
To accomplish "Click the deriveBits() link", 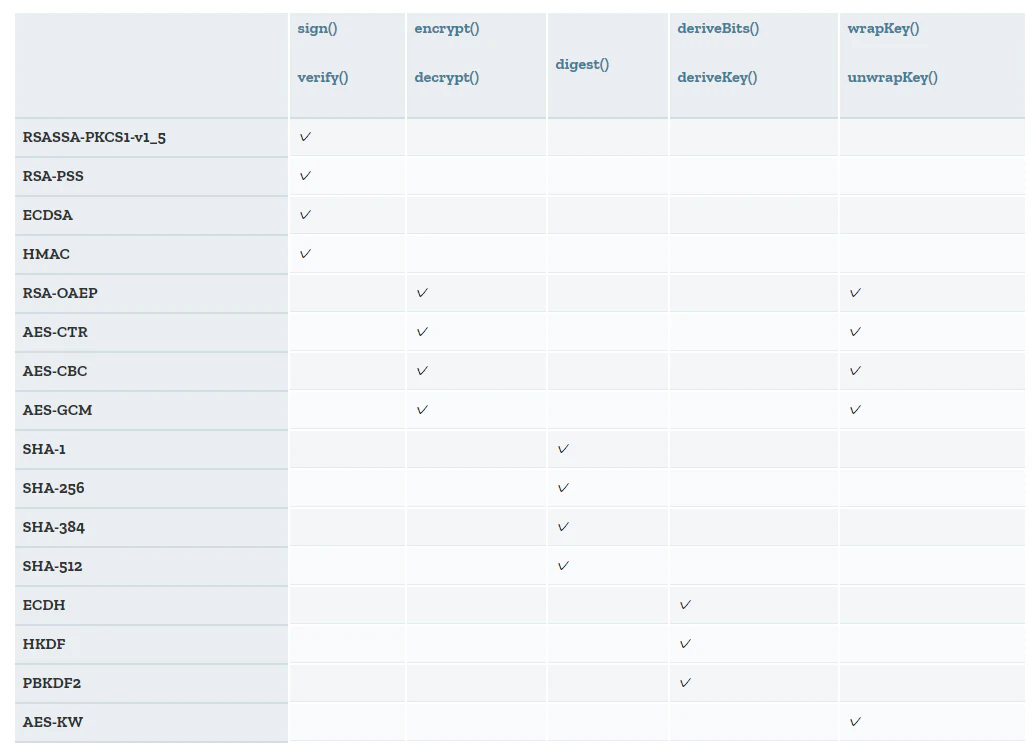I will pyautogui.click(x=718, y=28).
